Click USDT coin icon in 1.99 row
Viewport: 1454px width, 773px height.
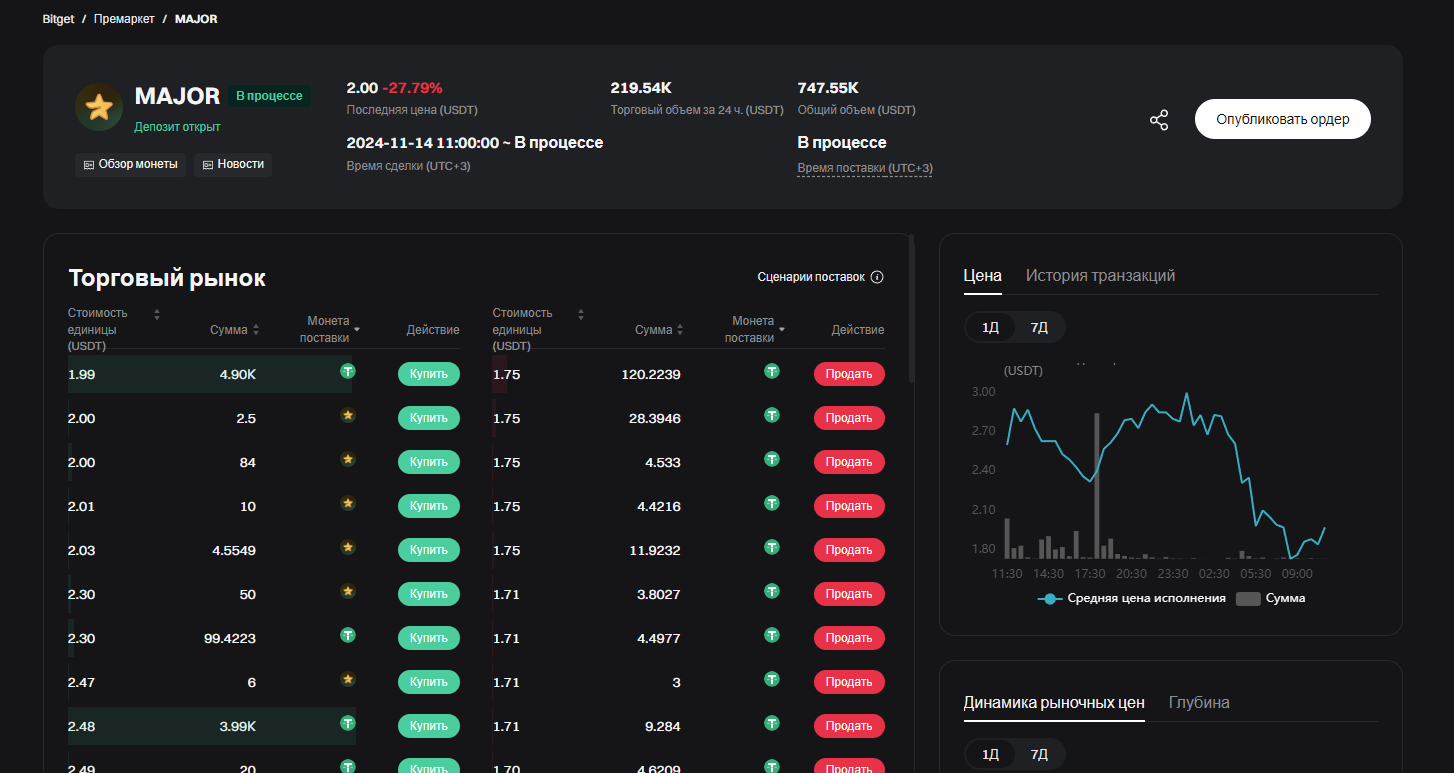348,371
